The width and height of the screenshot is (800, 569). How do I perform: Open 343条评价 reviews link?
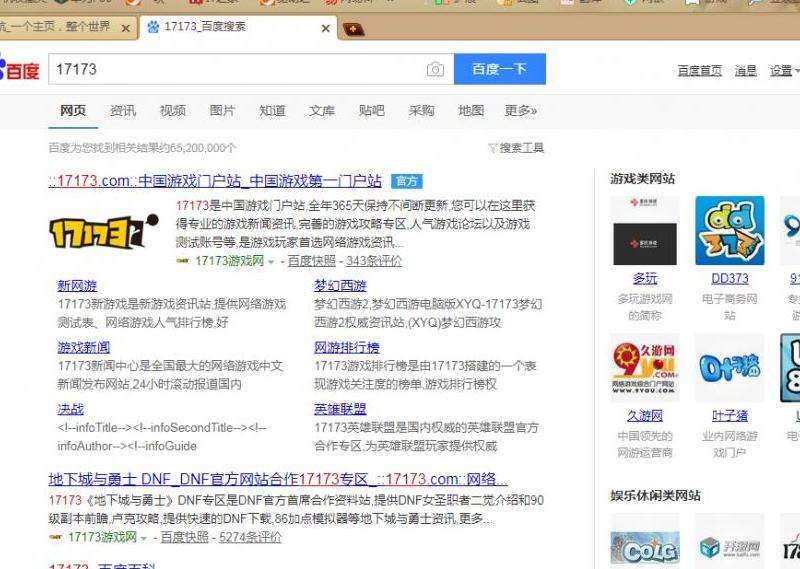pyautogui.click(x=374, y=261)
